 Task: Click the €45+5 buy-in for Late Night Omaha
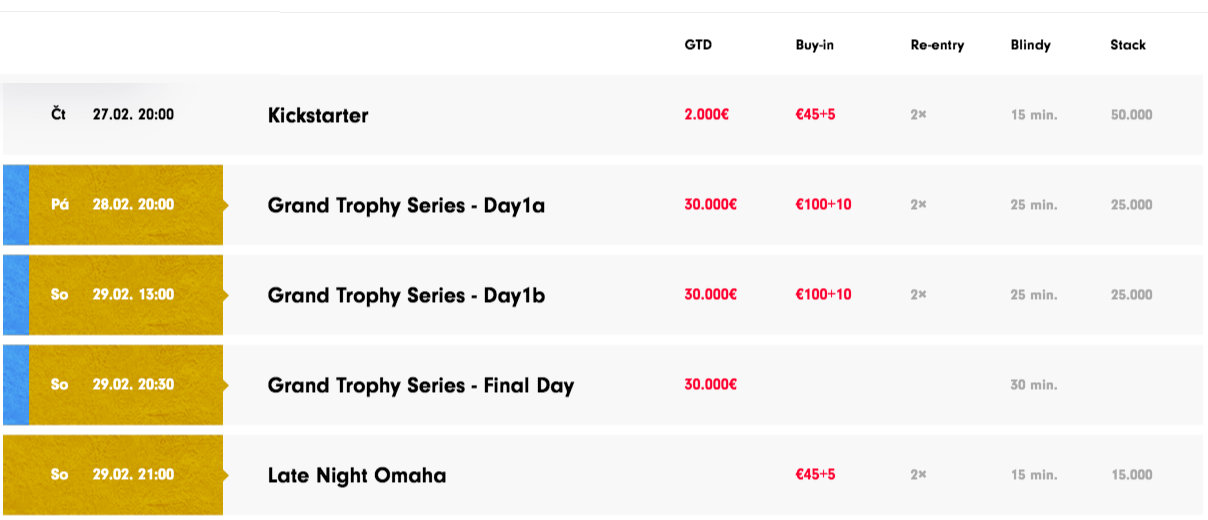[815, 475]
